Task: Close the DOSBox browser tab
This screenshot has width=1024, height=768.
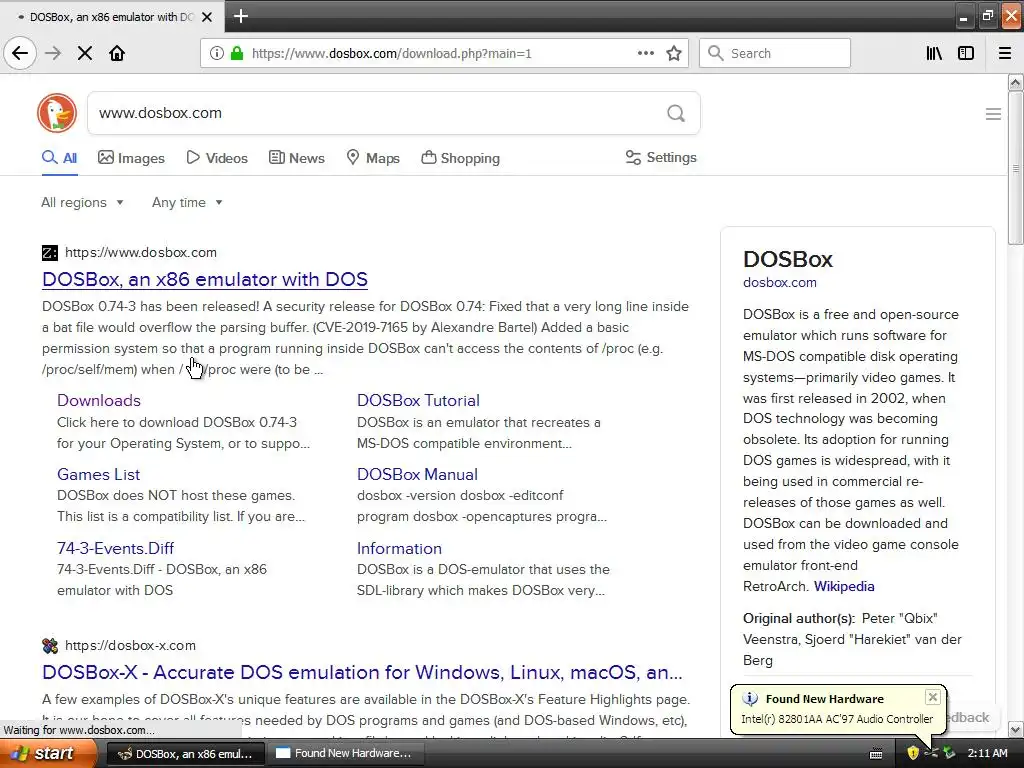Action: click(x=206, y=17)
